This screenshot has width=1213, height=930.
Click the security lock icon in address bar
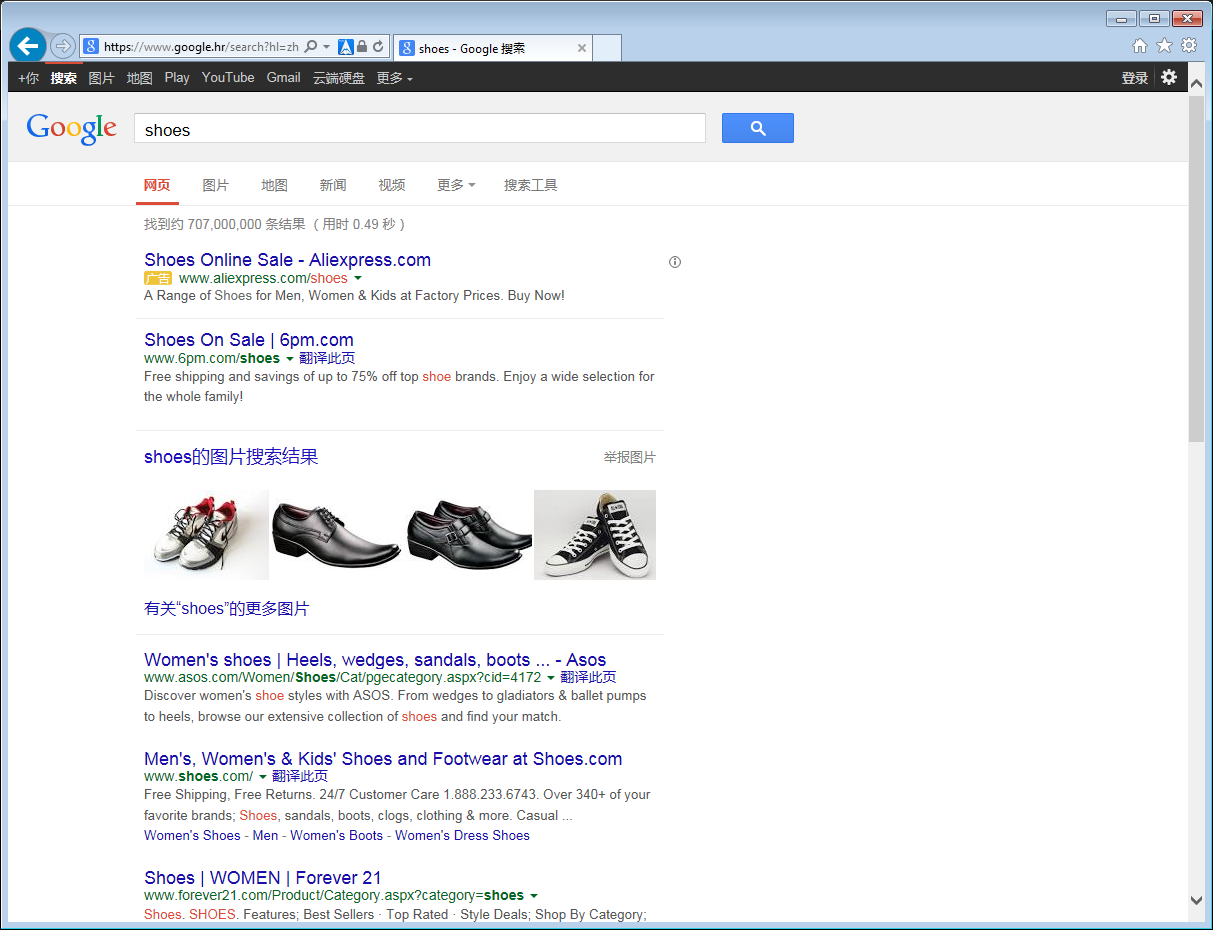[362, 47]
